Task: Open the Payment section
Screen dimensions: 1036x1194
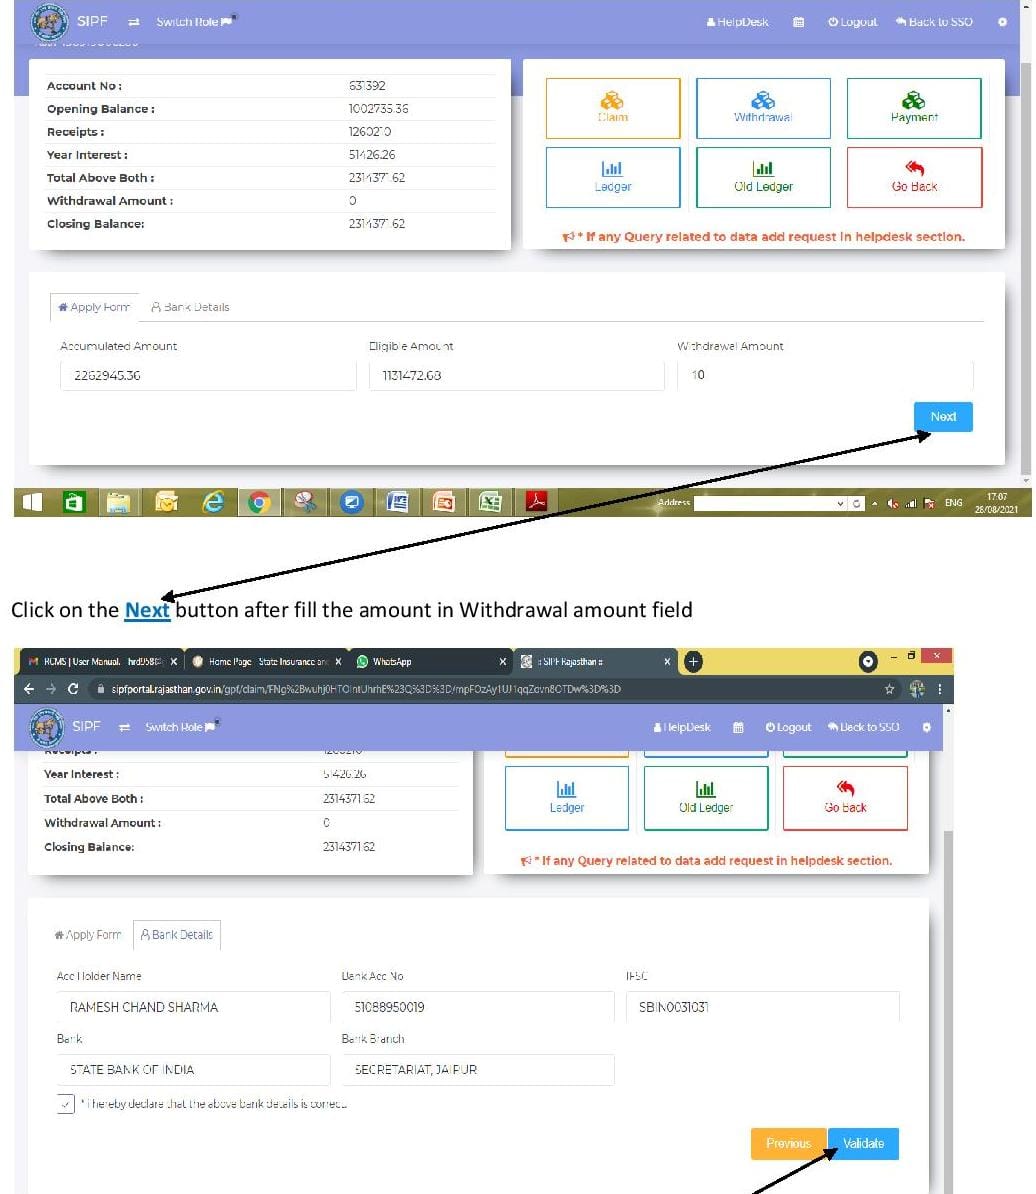Action: (x=912, y=107)
